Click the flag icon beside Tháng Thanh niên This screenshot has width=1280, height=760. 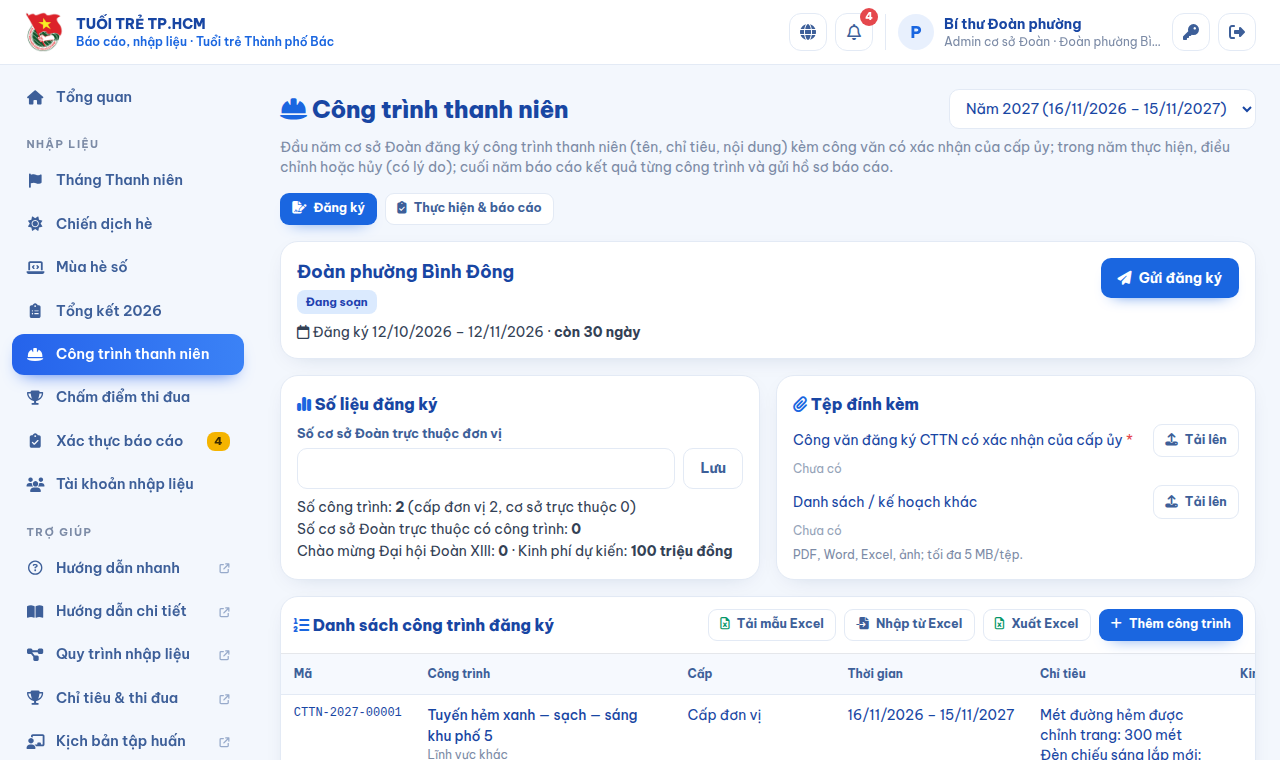(x=35, y=180)
